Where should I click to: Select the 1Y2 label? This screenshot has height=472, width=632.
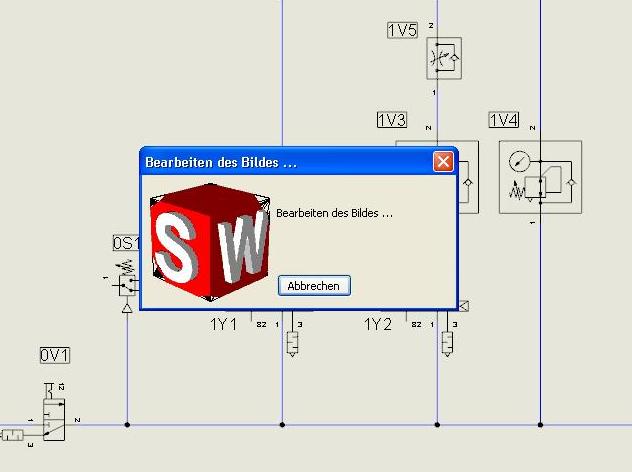click(378, 324)
